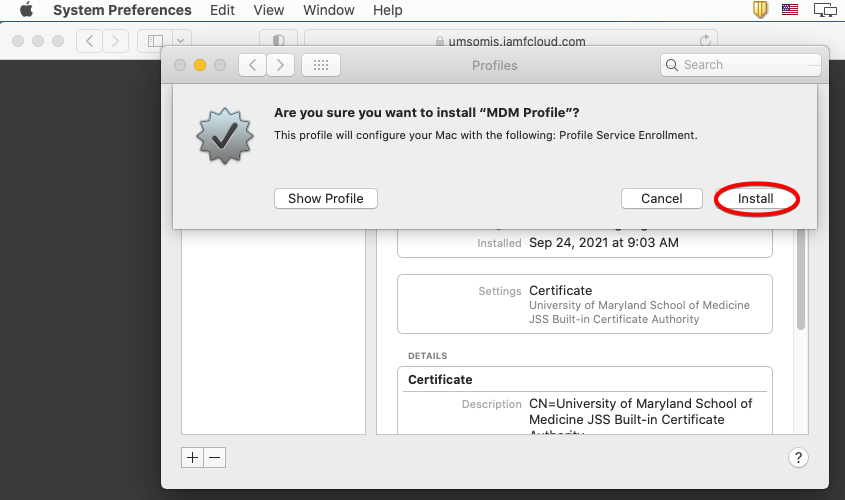Open the Edit menu
This screenshot has width=845, height=500.
222,10
